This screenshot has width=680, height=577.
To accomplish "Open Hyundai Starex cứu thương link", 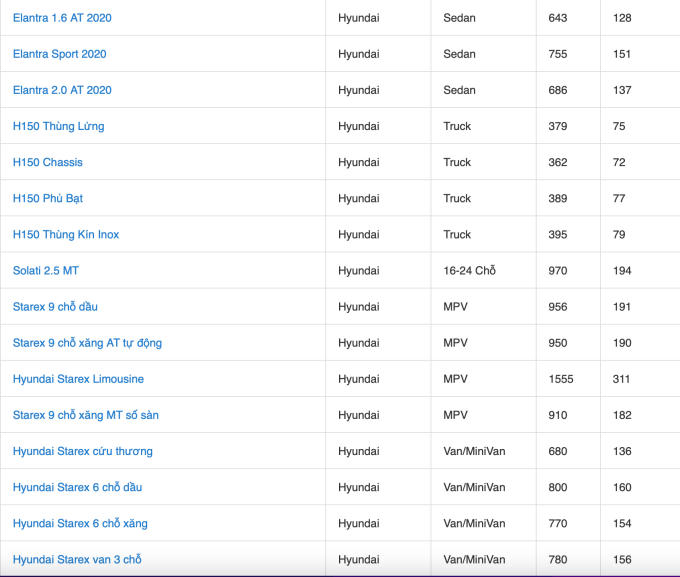I will [83, 451].
